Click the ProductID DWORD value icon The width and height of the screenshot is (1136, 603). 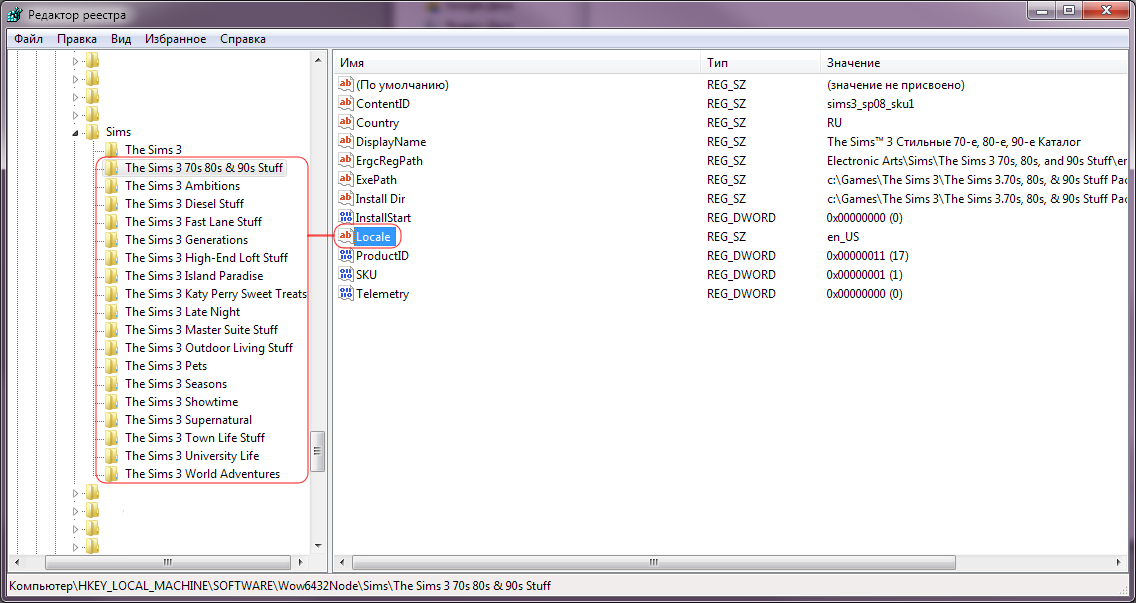(346, 255)
